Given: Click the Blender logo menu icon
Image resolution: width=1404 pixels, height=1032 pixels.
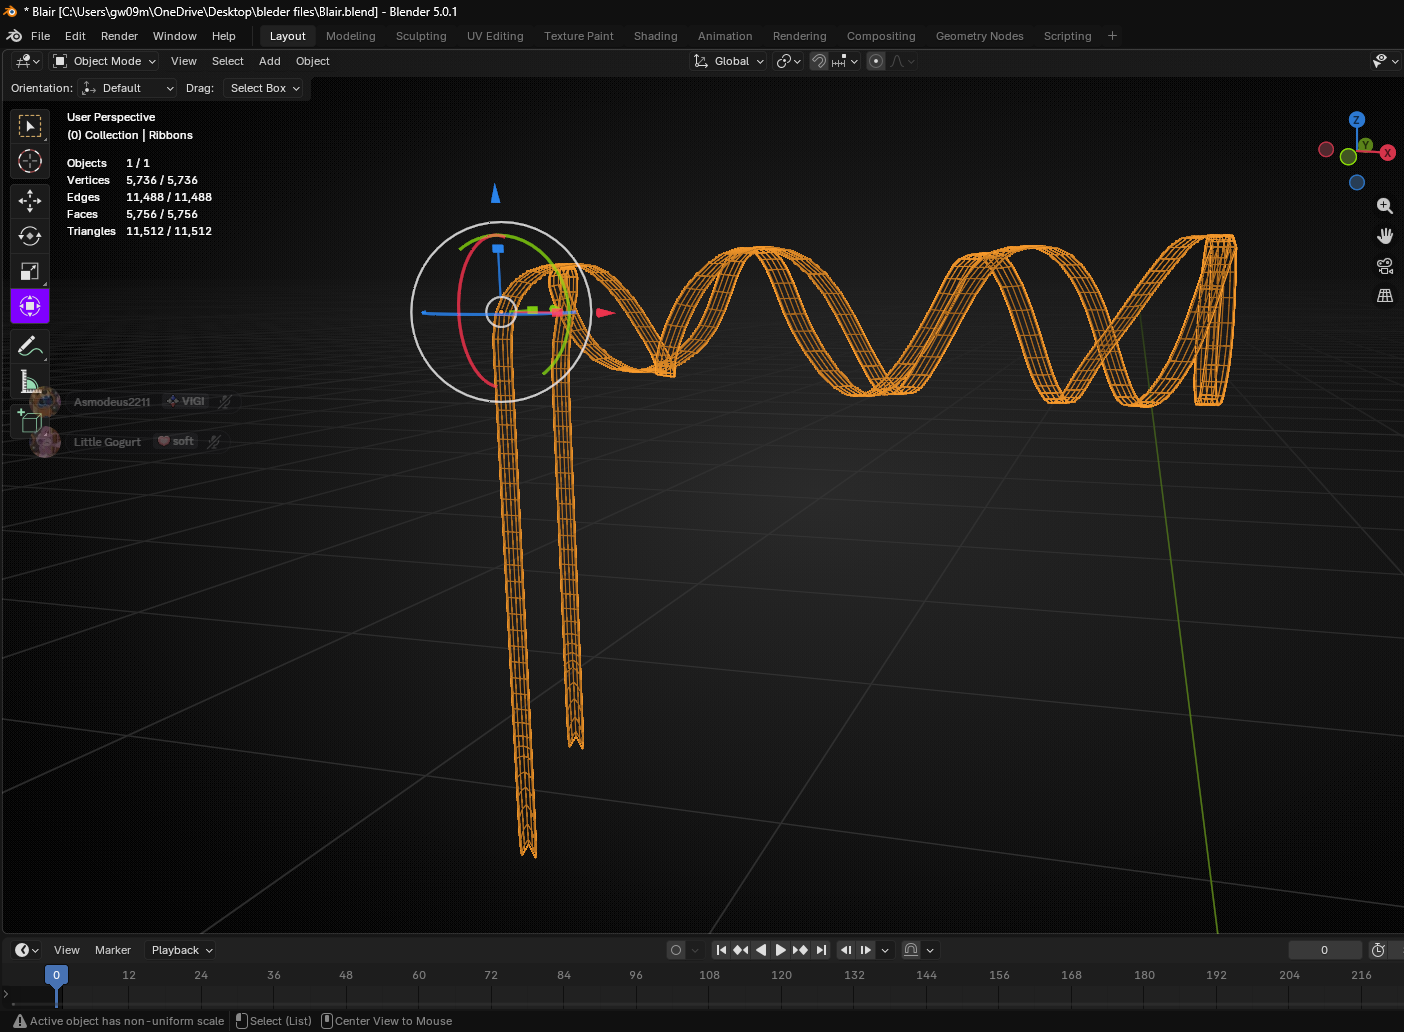Looking at the screenshot, I should [14, 36].
